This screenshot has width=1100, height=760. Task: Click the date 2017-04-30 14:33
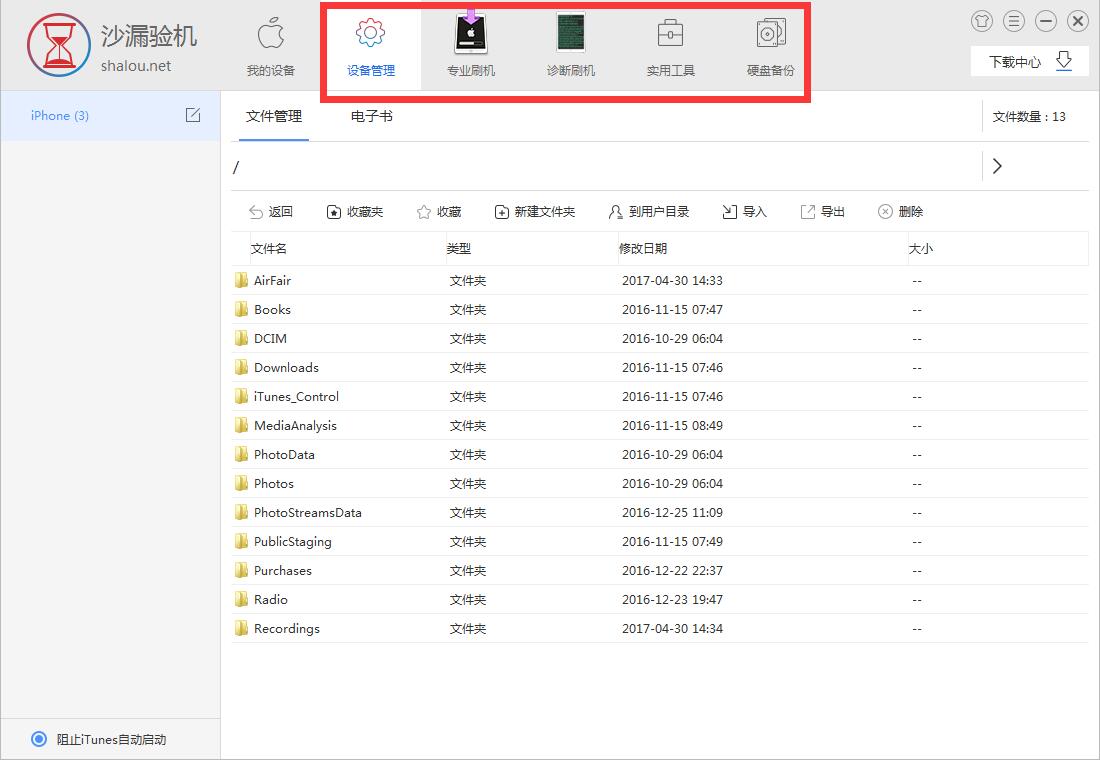point(672,281)
